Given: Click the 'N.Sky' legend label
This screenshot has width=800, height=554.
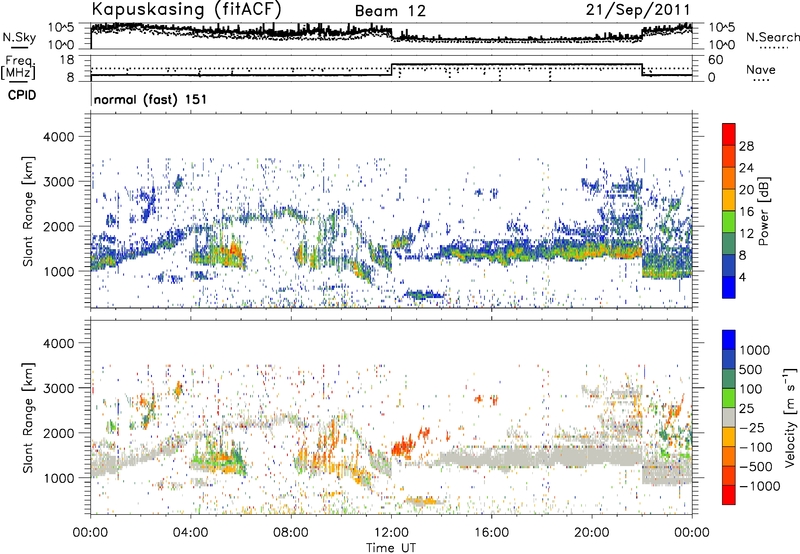Looking at the screenshot, I should pos(19,37).
